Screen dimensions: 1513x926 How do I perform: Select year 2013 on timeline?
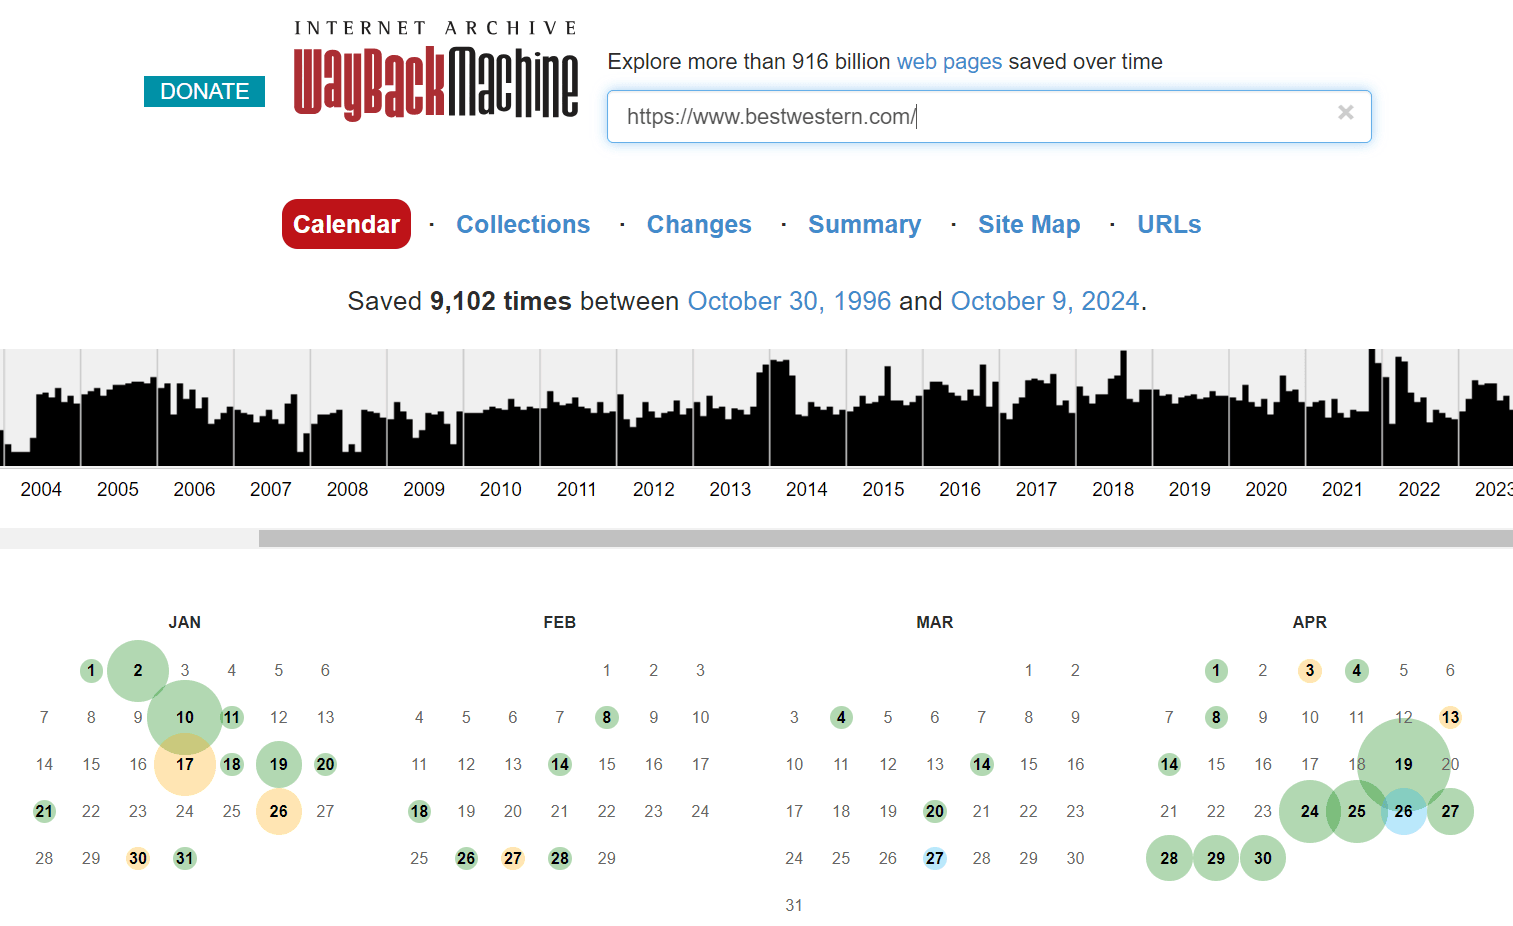pyautogui.click(x=730, y=489)
